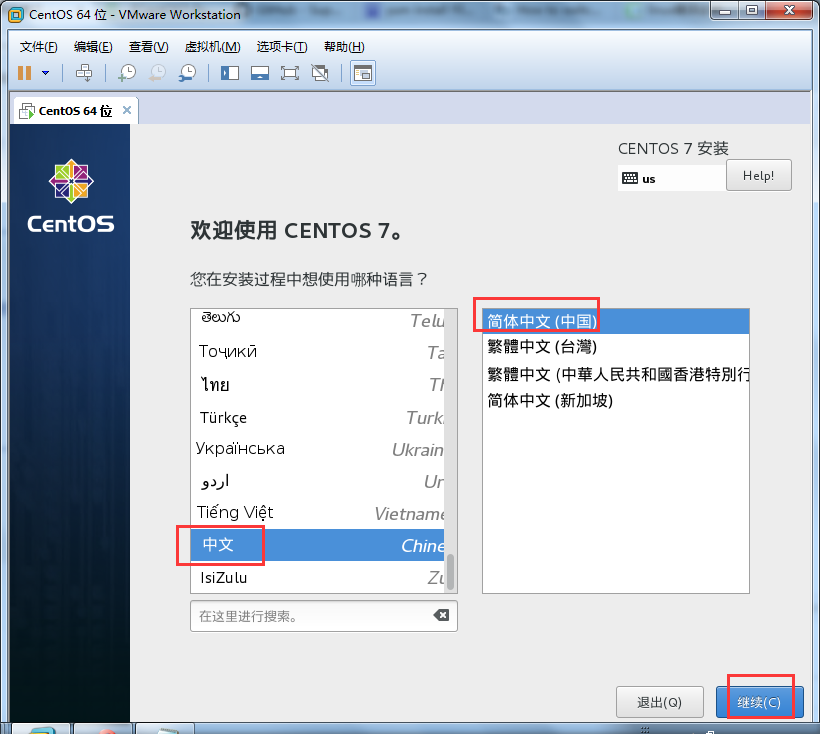Choose 繁體中文 (中華人民共和國香港特別行政區) locale
The height and width of the screenshot is (734, 820).
[x=616, y=374]
